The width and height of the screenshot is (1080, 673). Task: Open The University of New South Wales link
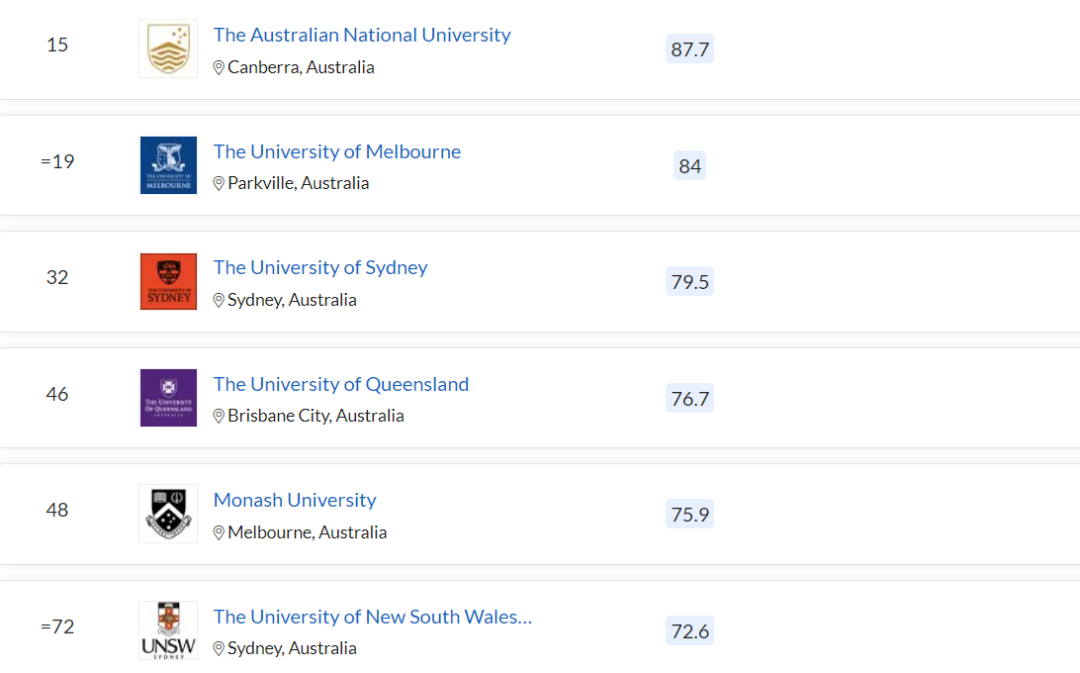(x=373, y=617)
